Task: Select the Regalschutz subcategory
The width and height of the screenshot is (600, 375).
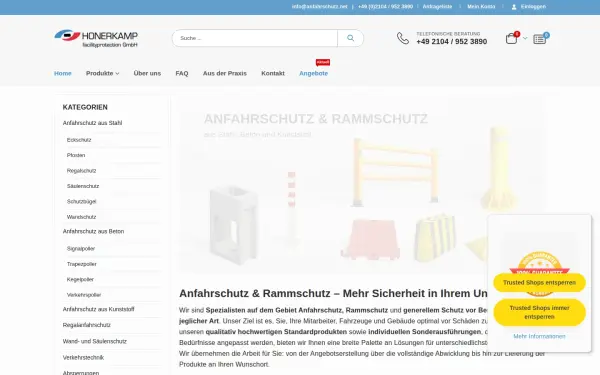Action: [81, 171]
